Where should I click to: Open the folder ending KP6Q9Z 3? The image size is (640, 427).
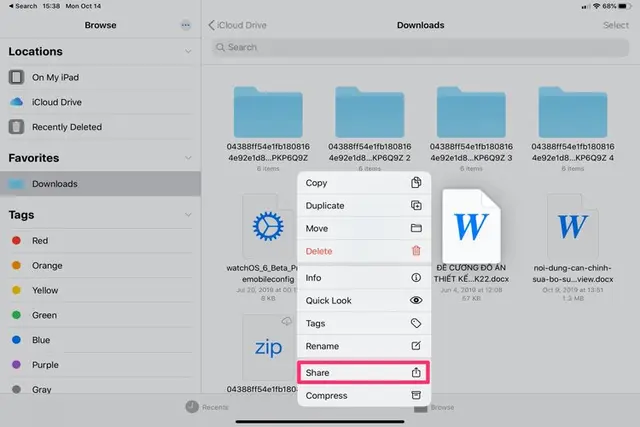[x=471, y=112]
